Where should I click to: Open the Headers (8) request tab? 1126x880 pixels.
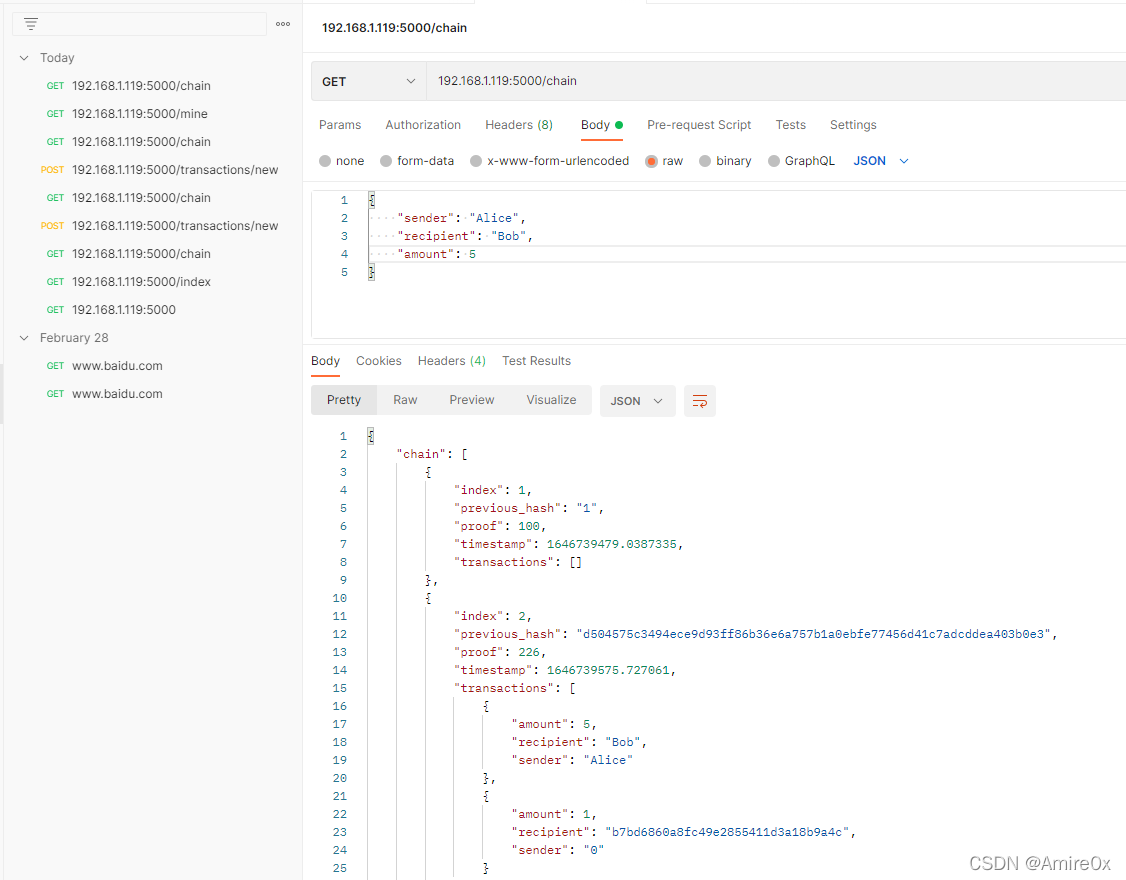pyautogui.click(x=519, y=125)
